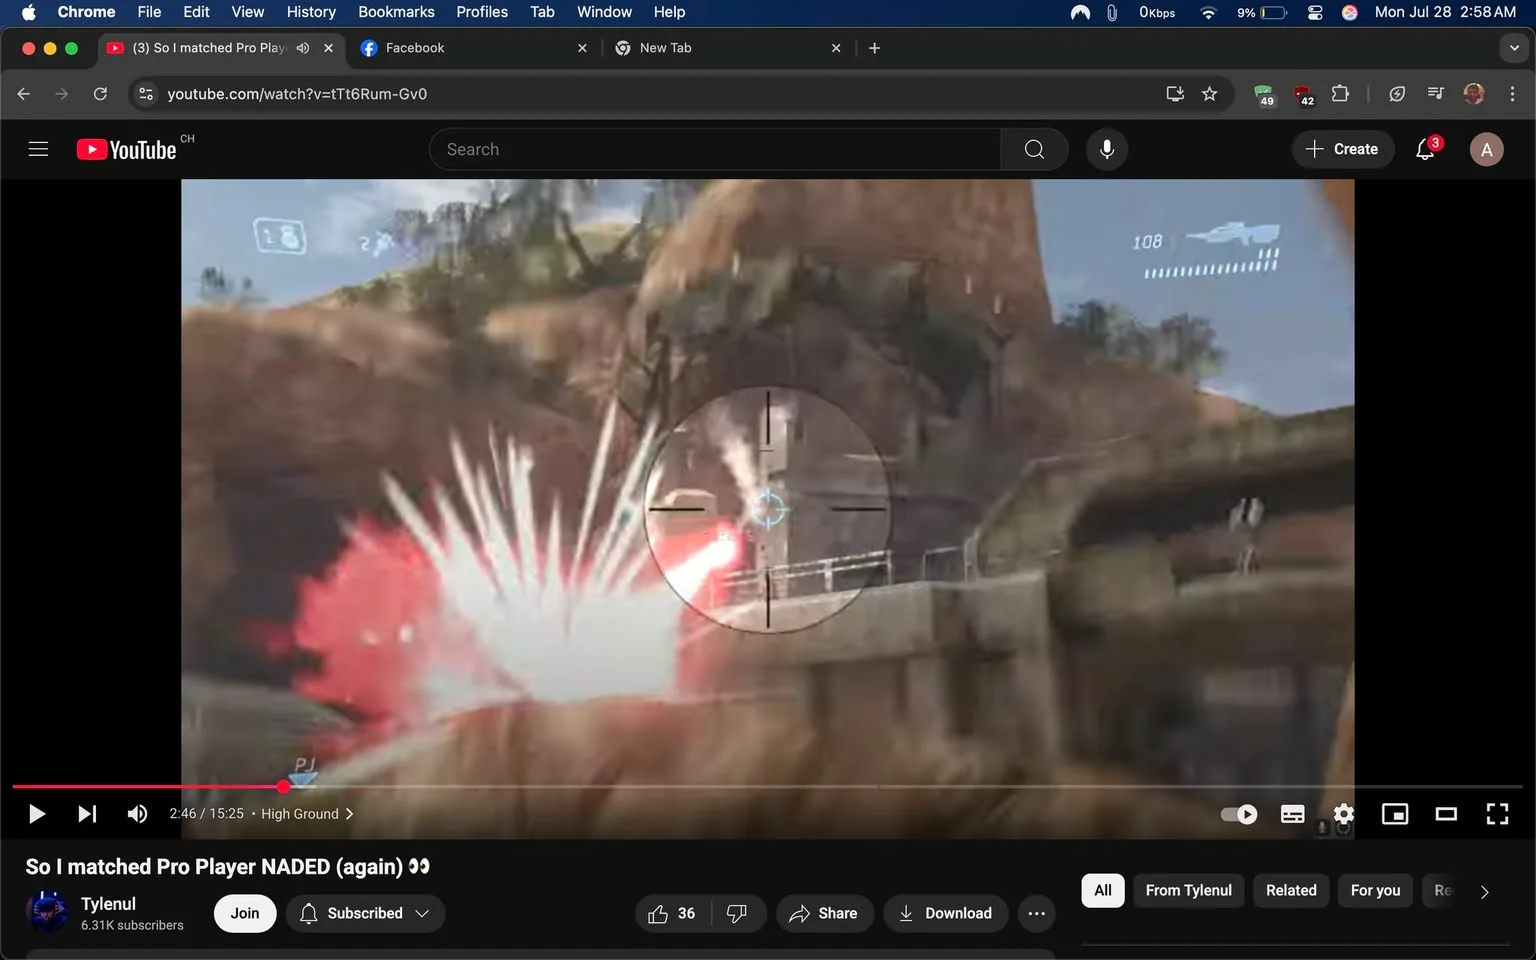Go back in browser history
Screen dimensions: 1536x960
(24, 94)
